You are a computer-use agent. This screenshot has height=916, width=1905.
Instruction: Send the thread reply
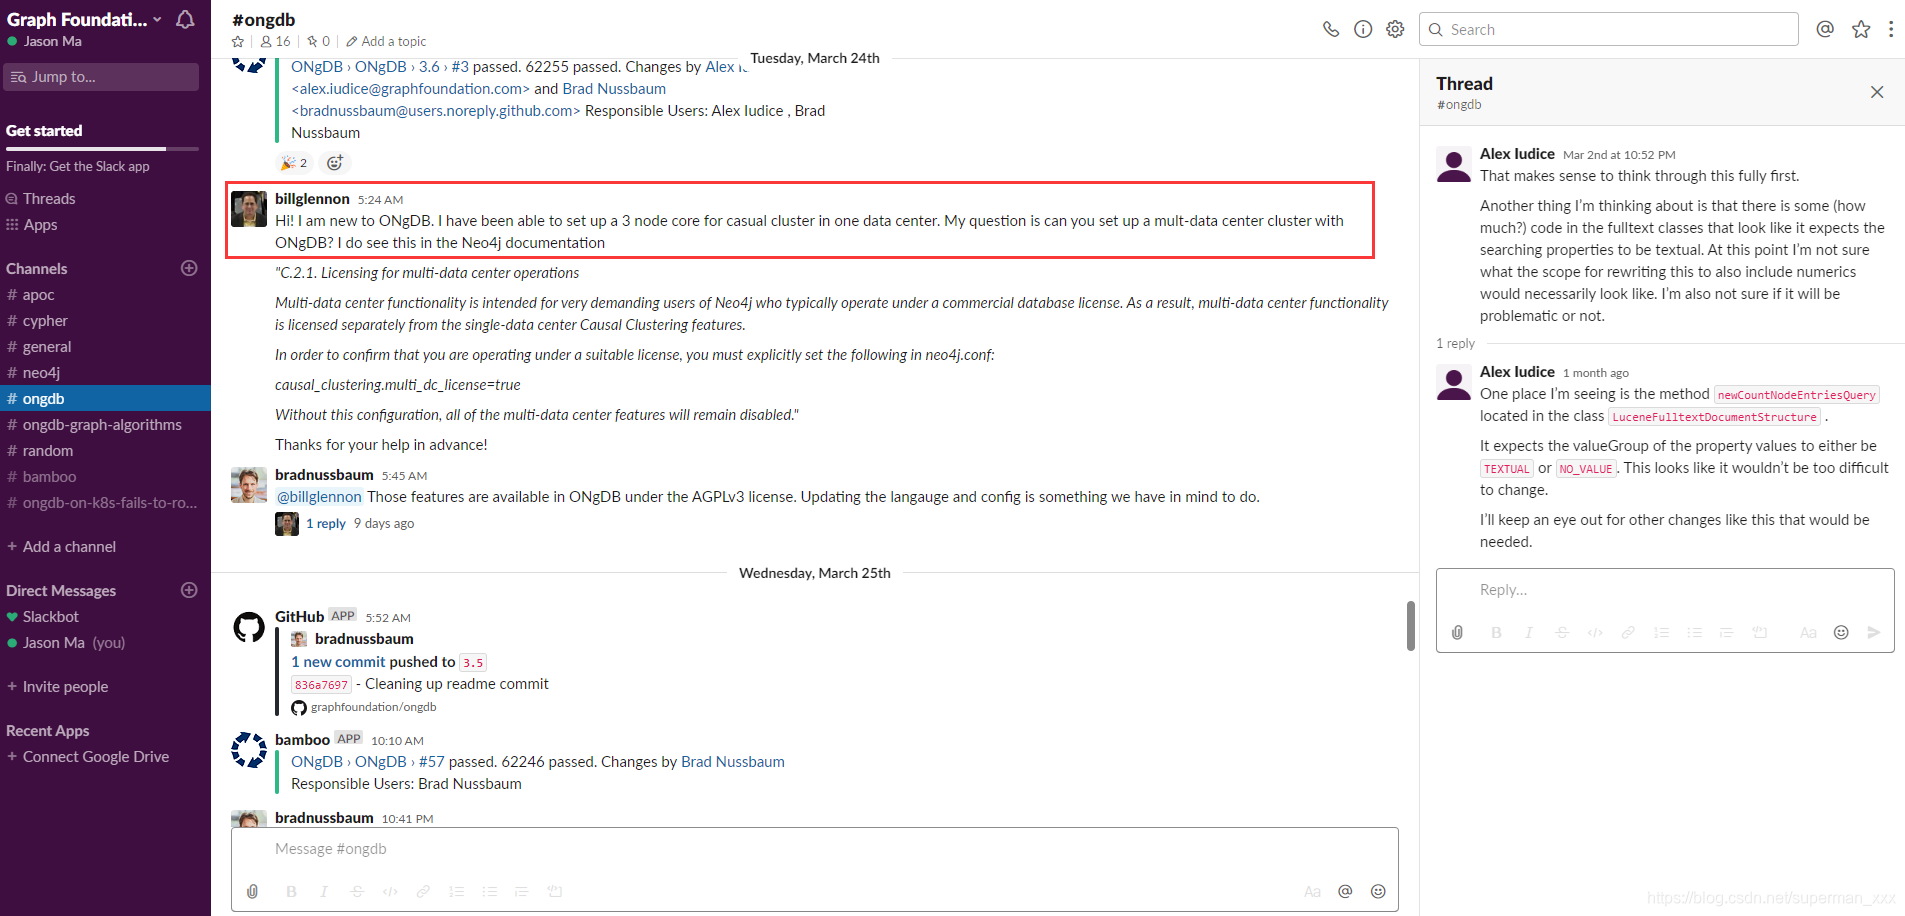[x=1874, y=632]
